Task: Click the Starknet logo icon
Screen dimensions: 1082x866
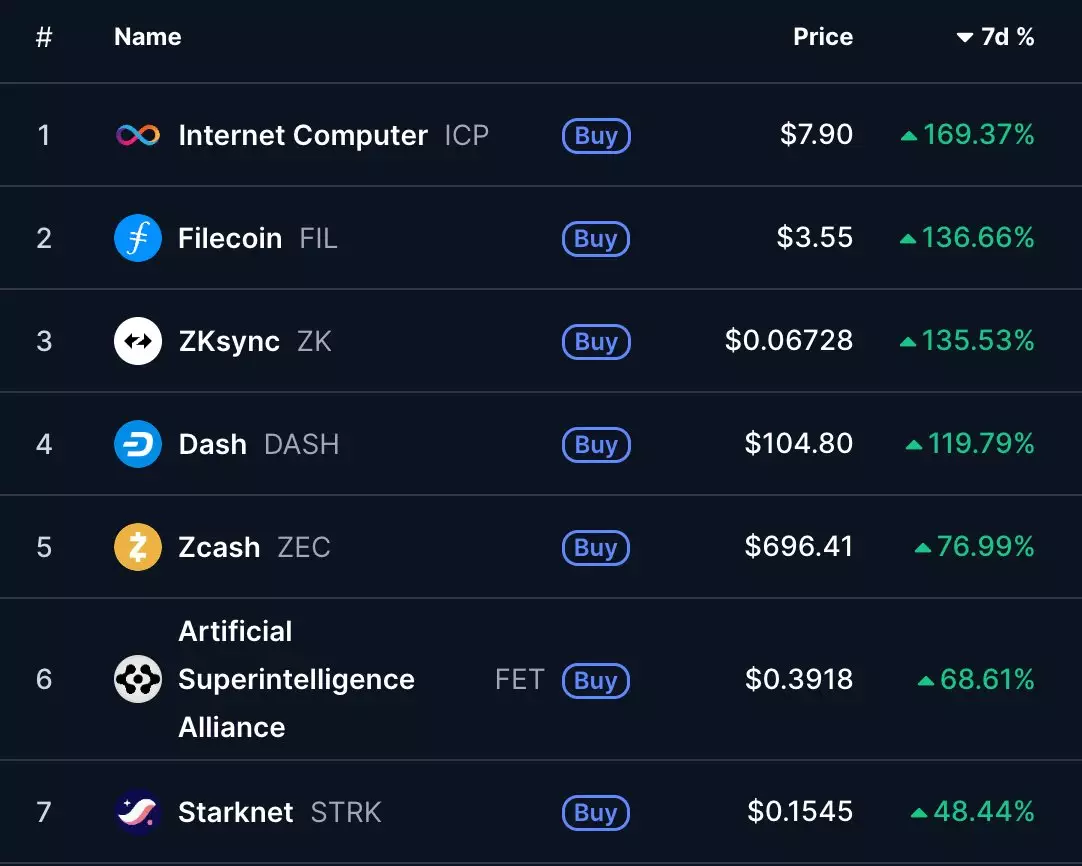Action: (138, 812)
